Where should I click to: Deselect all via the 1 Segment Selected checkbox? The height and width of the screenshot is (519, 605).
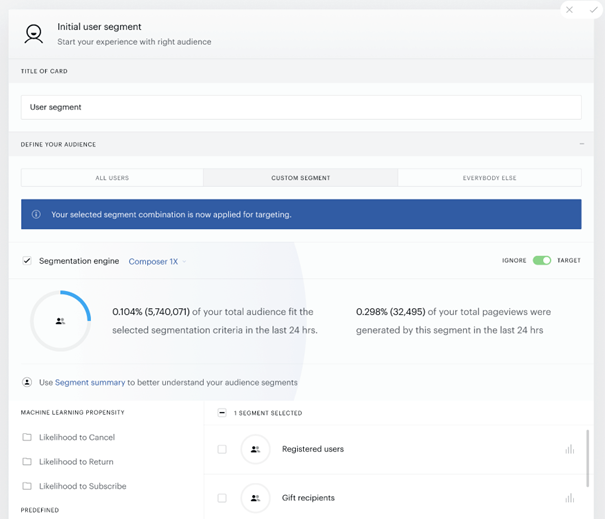[x=222, y=413]
